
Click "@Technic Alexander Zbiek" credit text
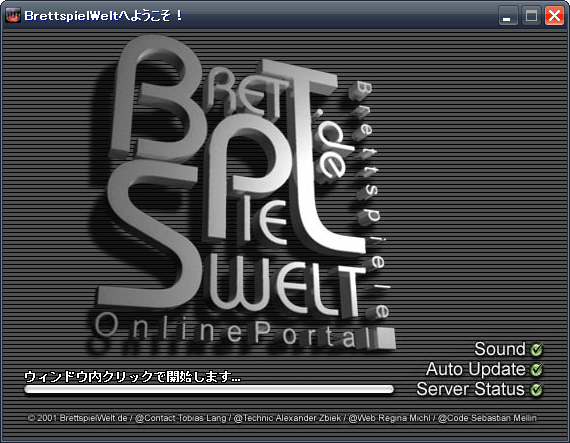tap(287, 418)
